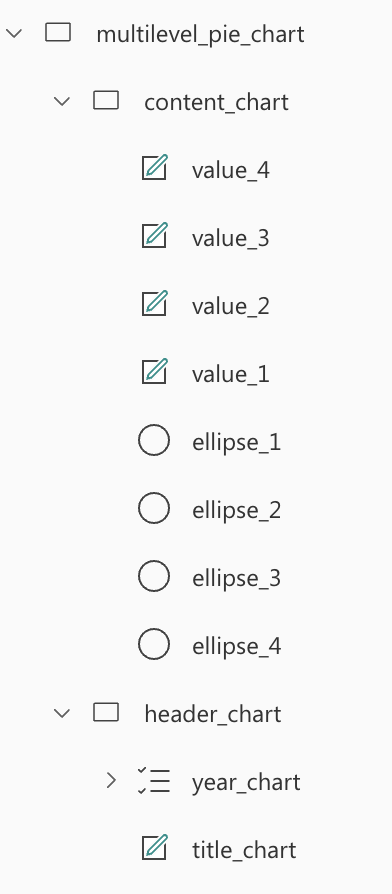Click the pencil icon next to title_chart
The width and height of the screenshot is (392, 894).
click(154, 847)
